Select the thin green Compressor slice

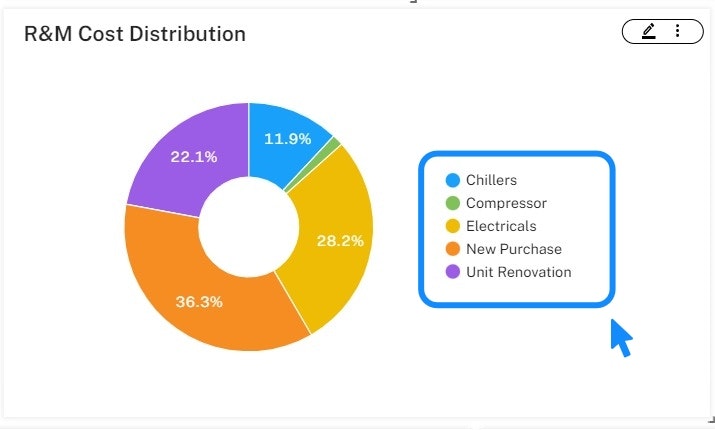coord(335,141)
